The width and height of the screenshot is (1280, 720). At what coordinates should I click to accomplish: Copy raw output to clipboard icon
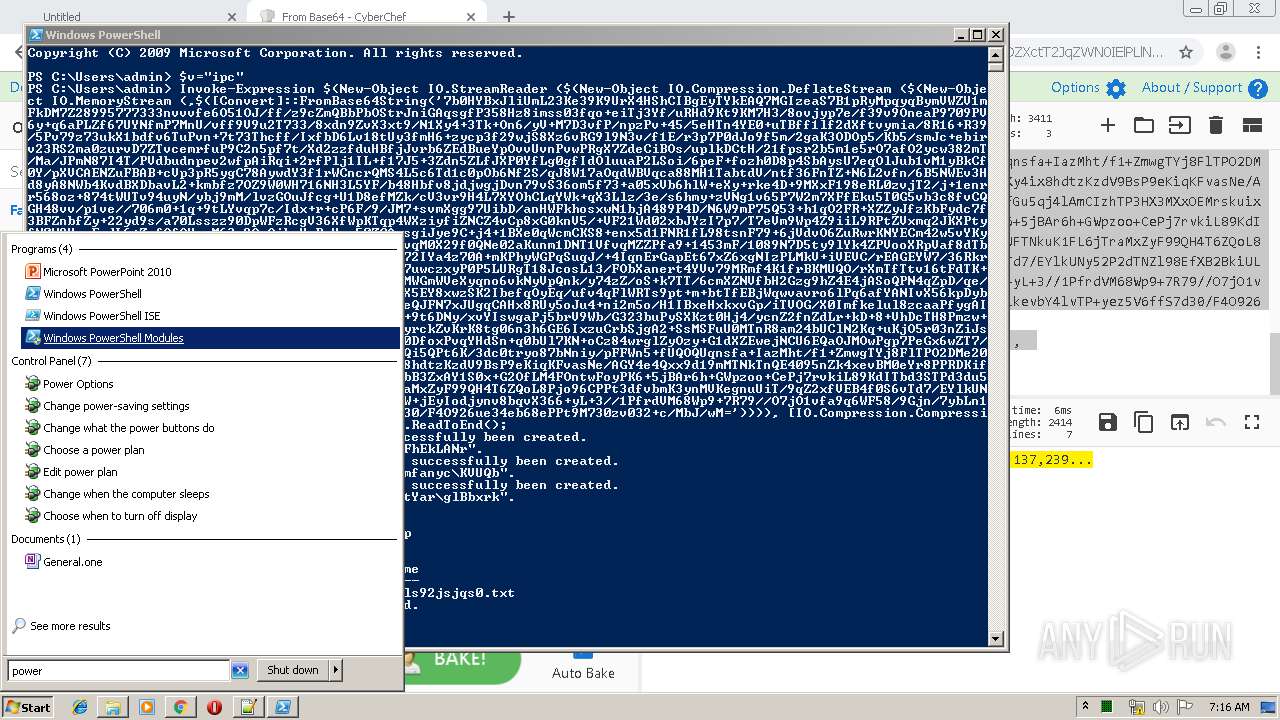pyautogui.click(x=1143, y=422)
